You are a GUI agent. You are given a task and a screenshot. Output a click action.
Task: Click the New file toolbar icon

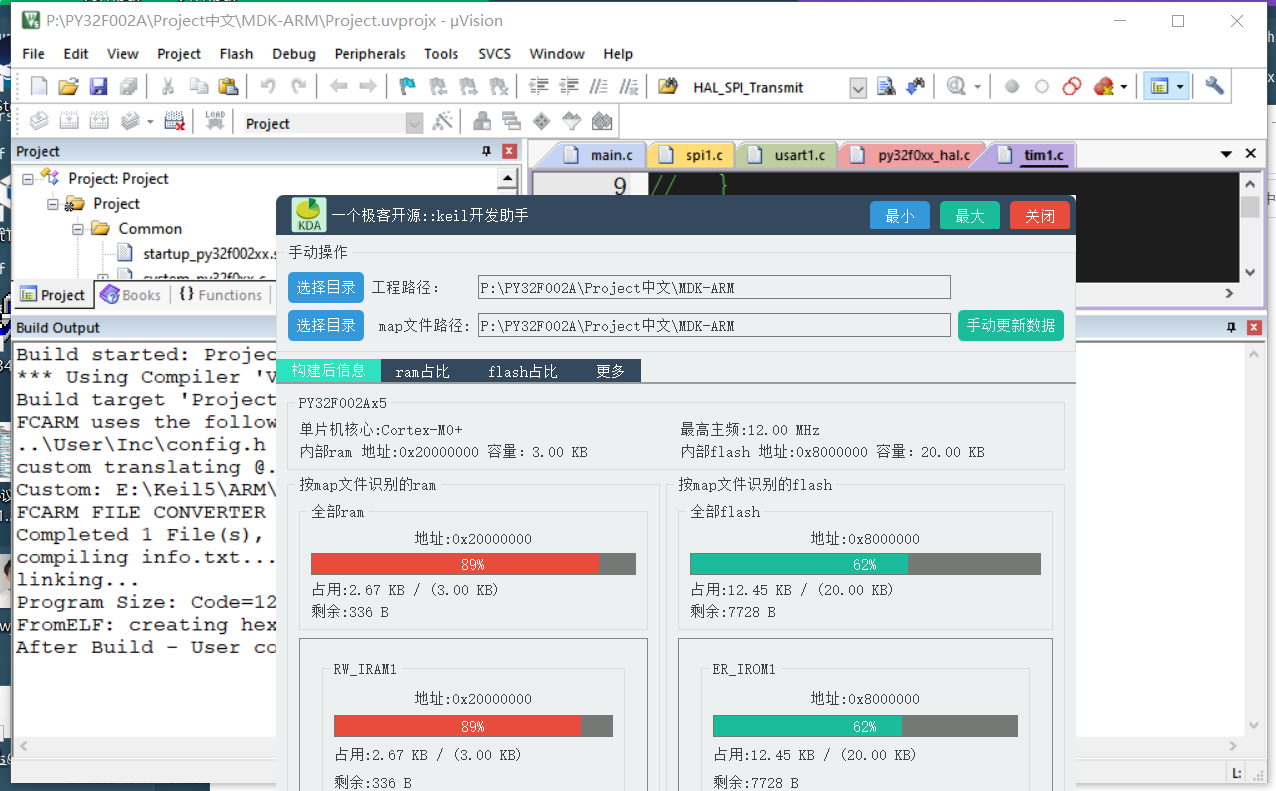[39, 87]
